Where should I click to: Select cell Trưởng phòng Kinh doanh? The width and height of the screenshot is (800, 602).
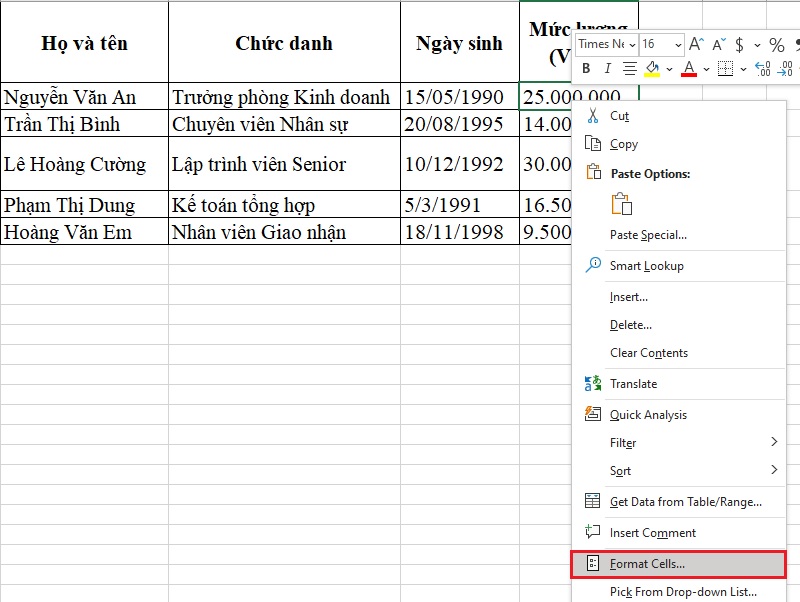(284, 96)
